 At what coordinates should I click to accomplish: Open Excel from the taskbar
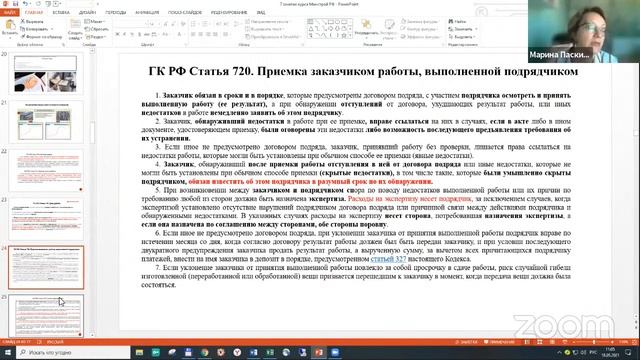[x=270, y=352]
